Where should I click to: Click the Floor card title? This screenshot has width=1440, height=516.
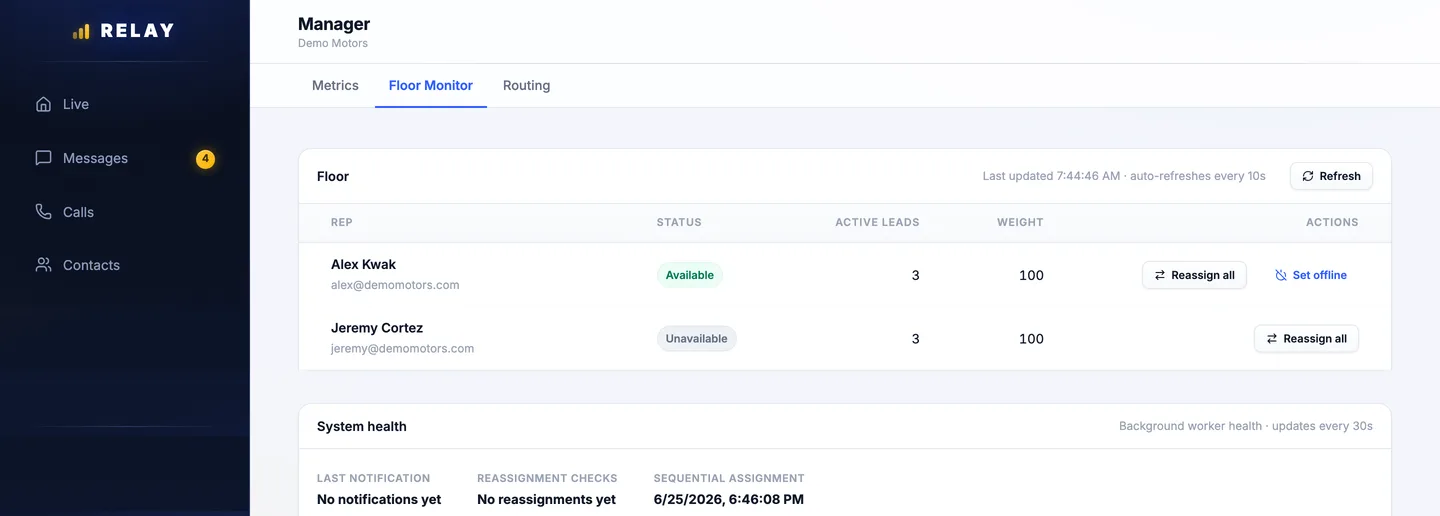[x=333, y=176]
